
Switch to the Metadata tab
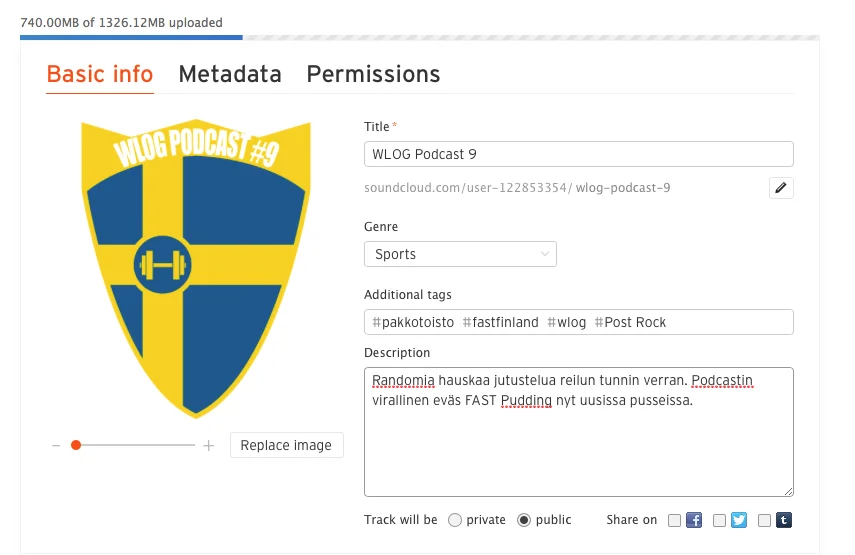tap(230, 74)
